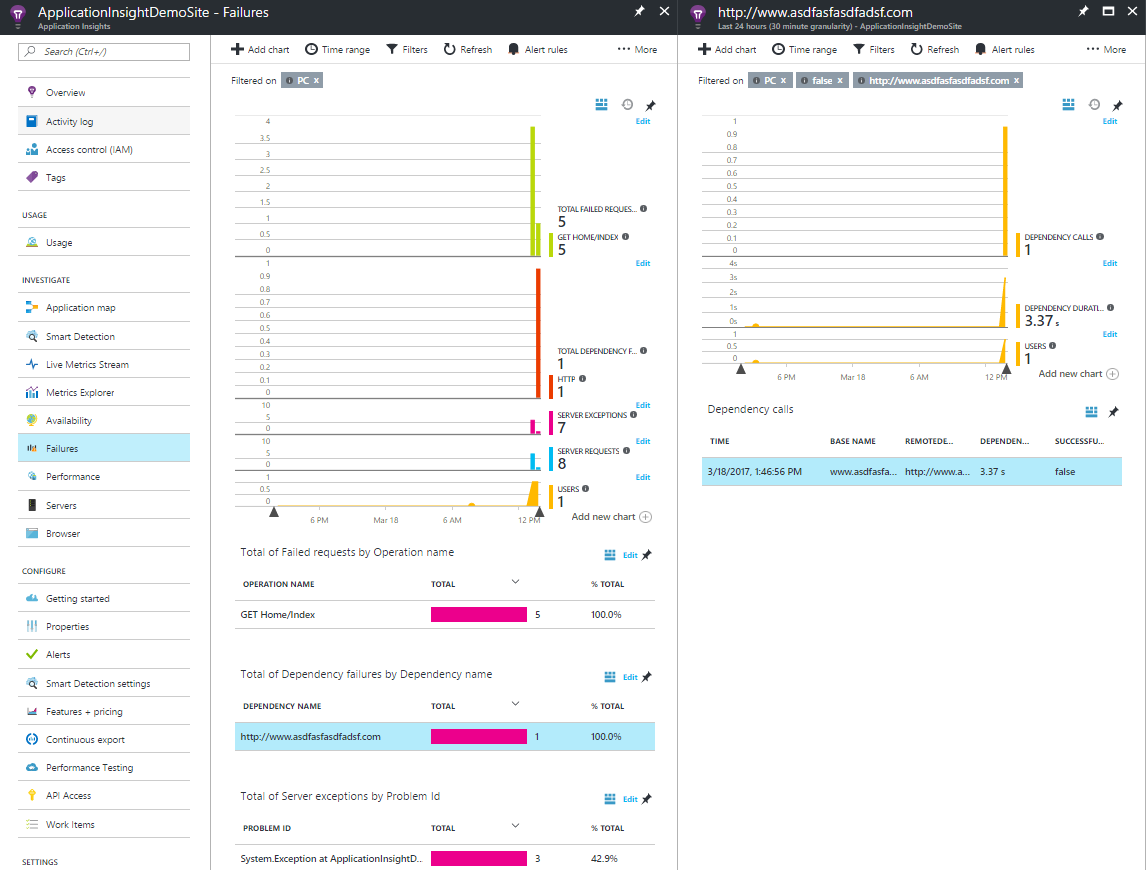Click the Browser icon in sidebar
This screenshot has width=1146, height=870.
coord(31,533)
